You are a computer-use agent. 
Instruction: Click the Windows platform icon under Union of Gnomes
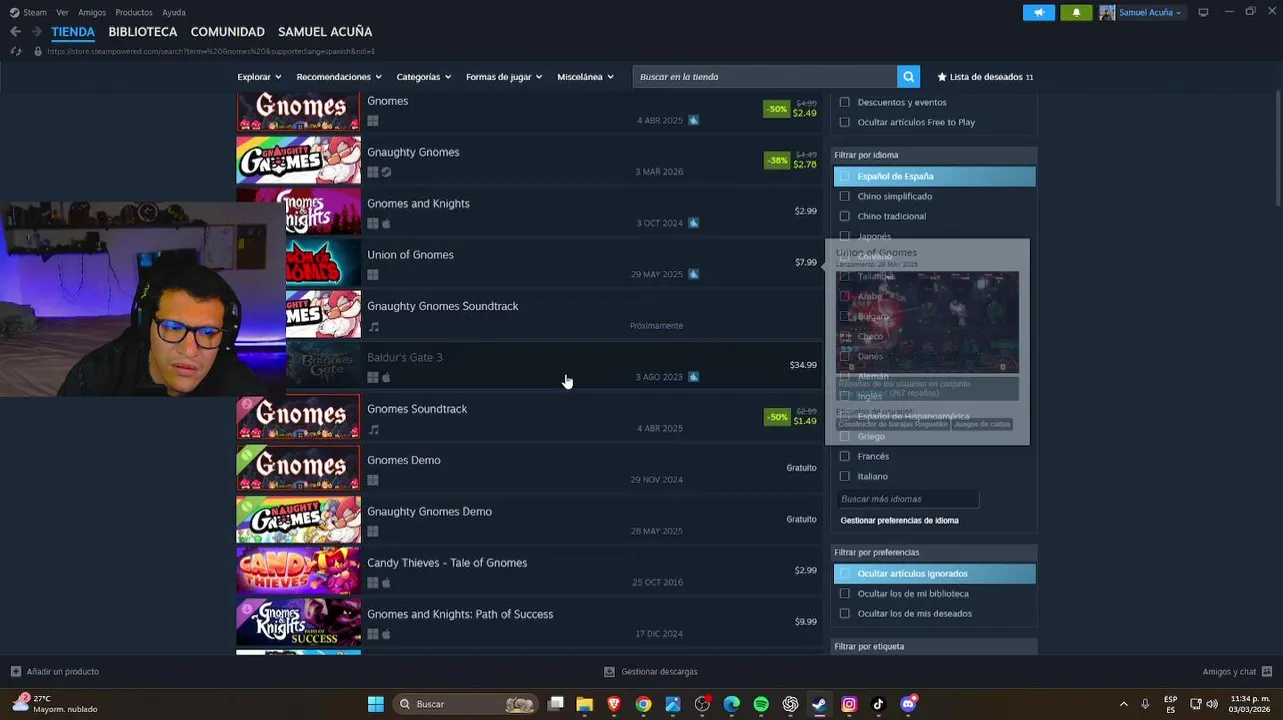373,275
